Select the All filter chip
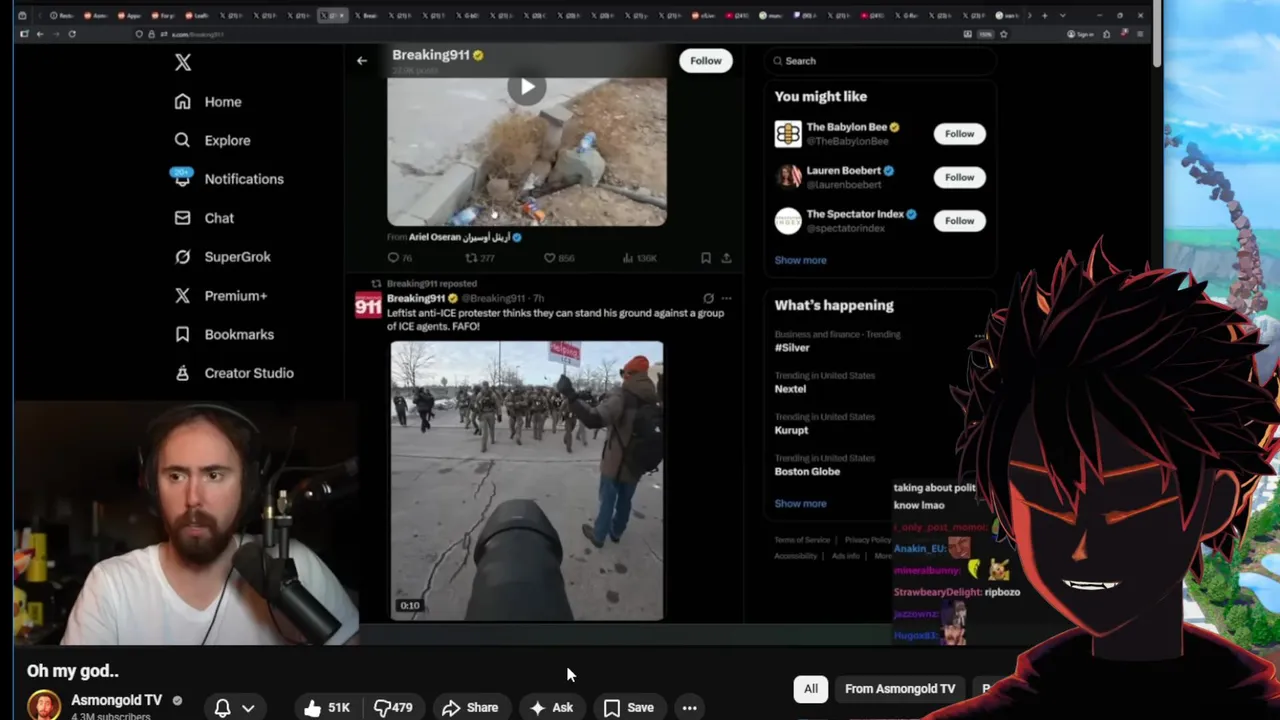1280x720 pixels. pos(811,689)
